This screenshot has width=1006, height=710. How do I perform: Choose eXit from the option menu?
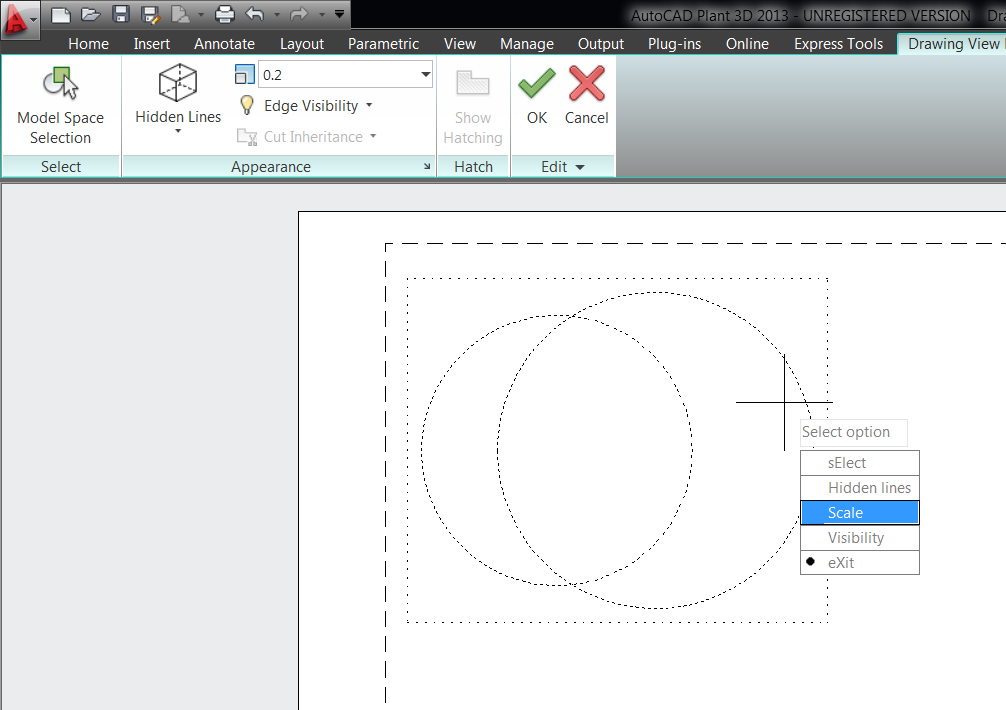[860, 563]
